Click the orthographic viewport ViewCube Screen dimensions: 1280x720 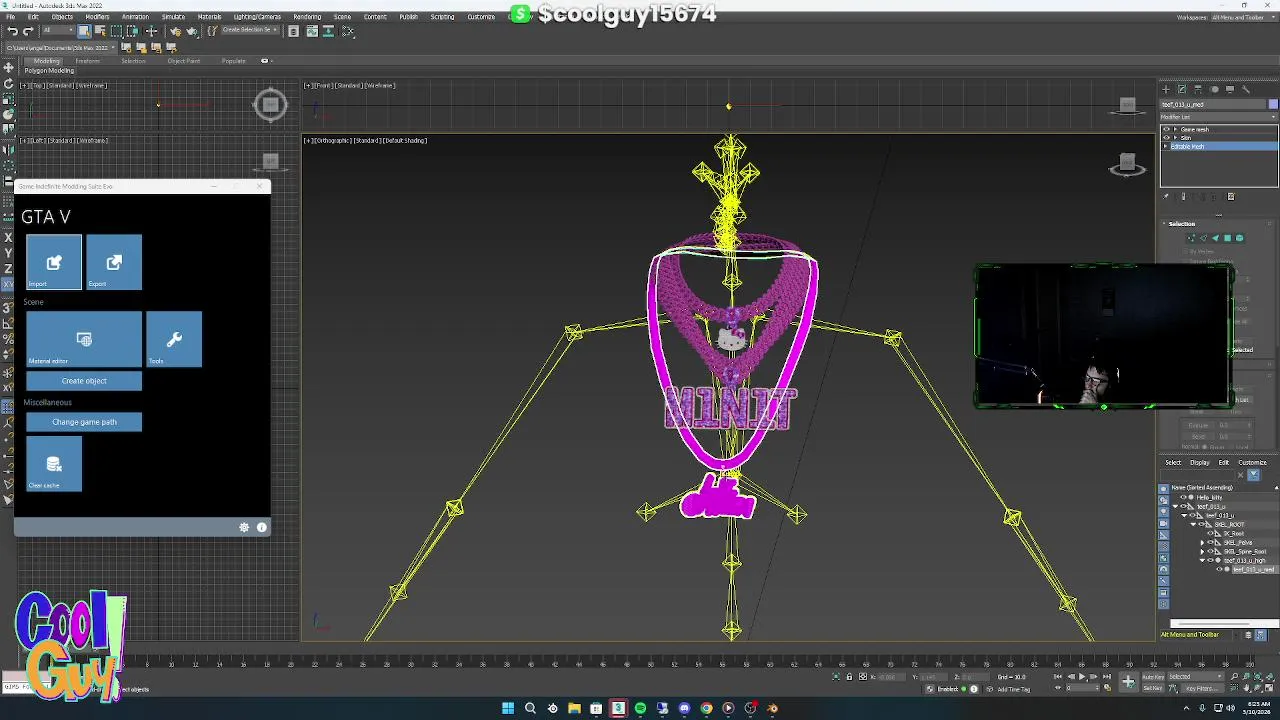pos(1127,165)
